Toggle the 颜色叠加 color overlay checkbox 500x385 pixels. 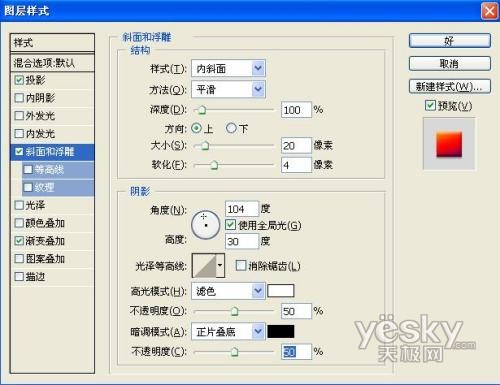pyautogui.click(x=19, y=223)
